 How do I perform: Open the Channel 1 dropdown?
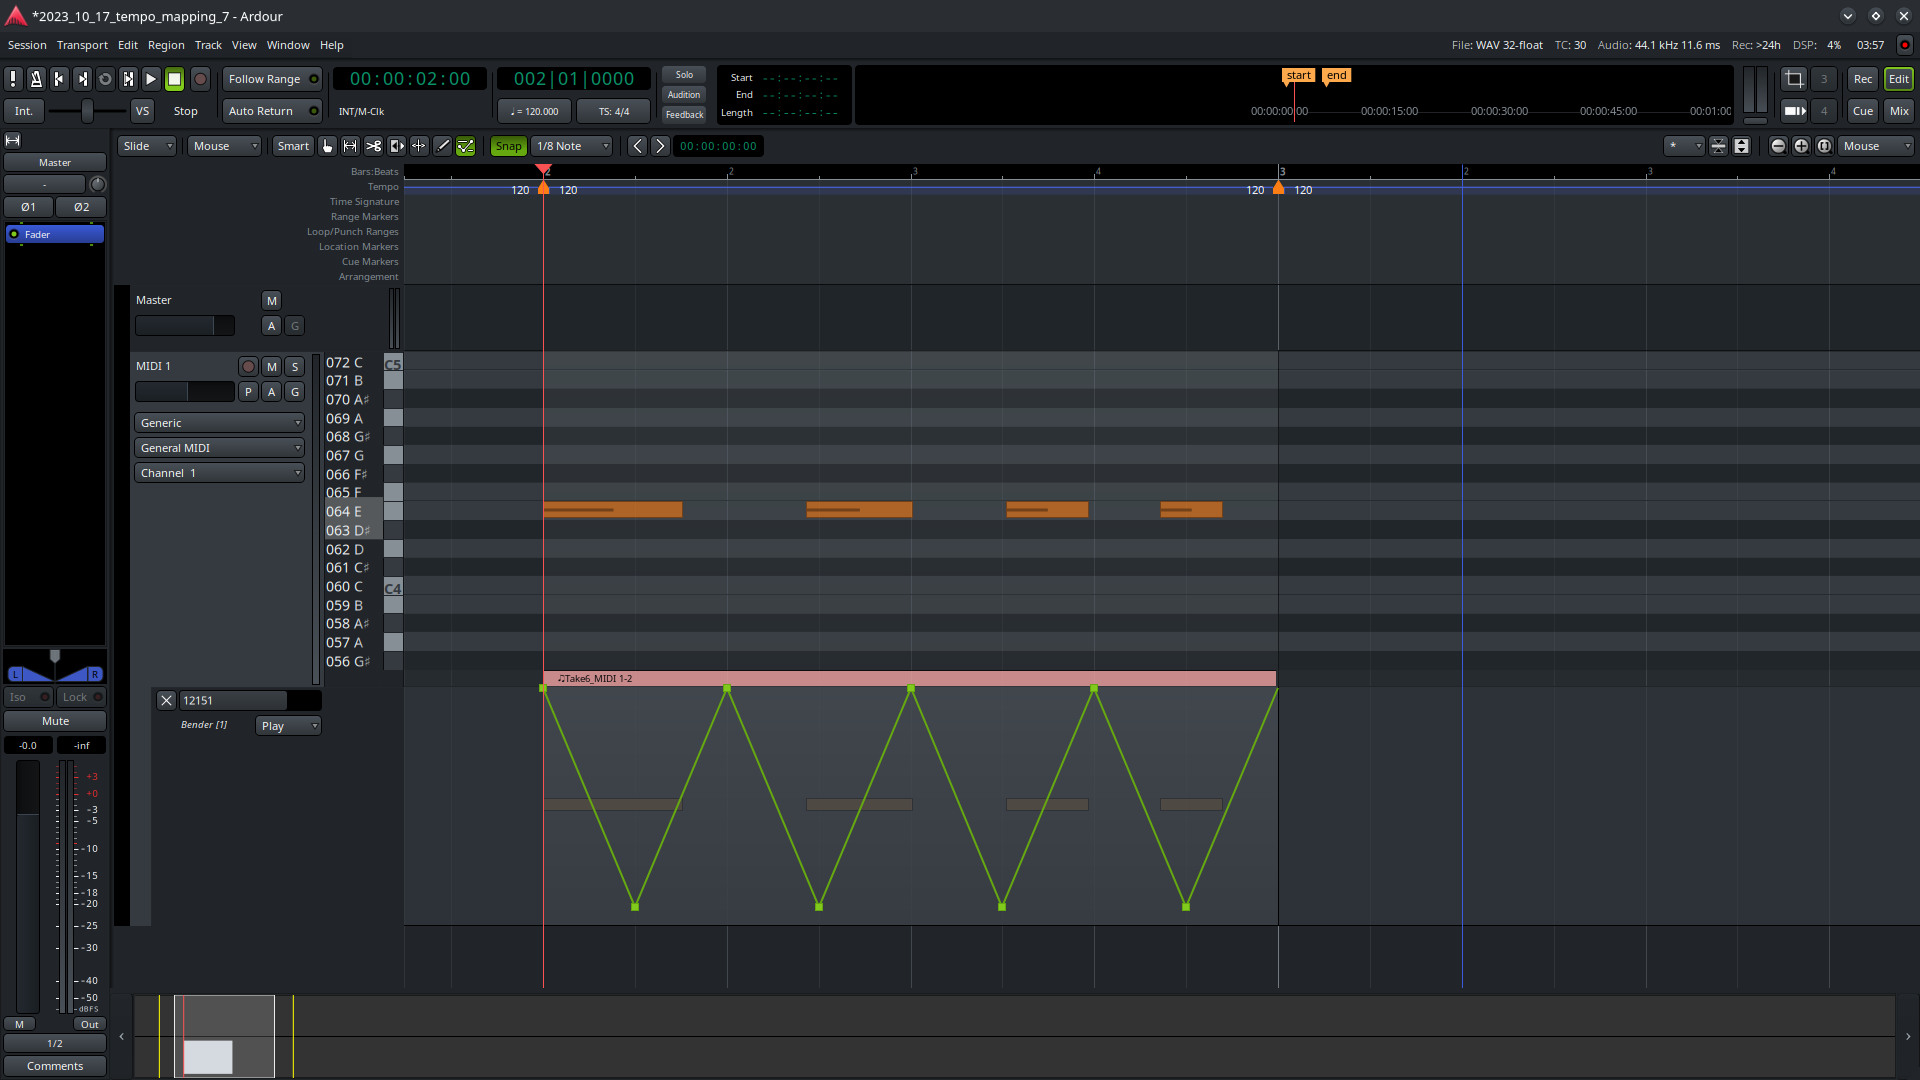point(219,473)
